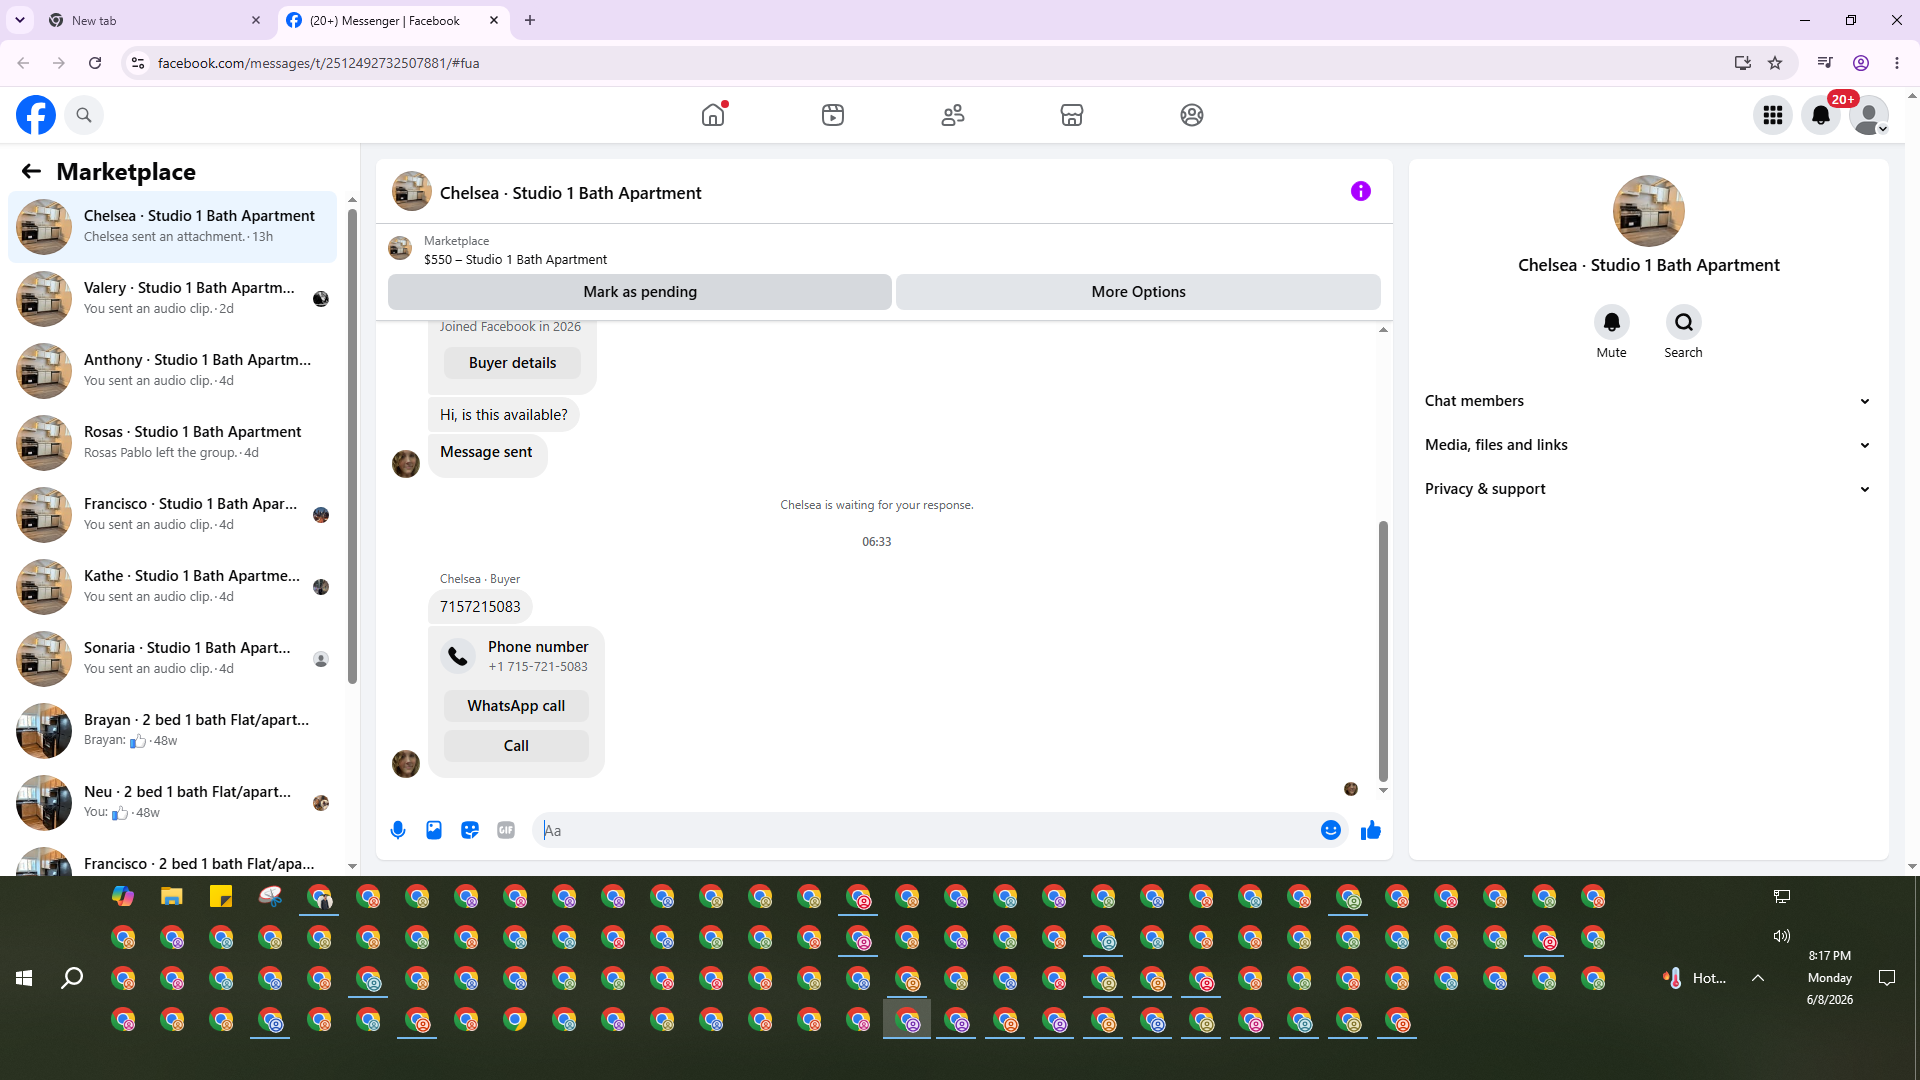This screenshot has height=1080, width=1920.
Task: Open the Brayan 2 bed 1 bath chat
Action: click(x=172, y=731)
